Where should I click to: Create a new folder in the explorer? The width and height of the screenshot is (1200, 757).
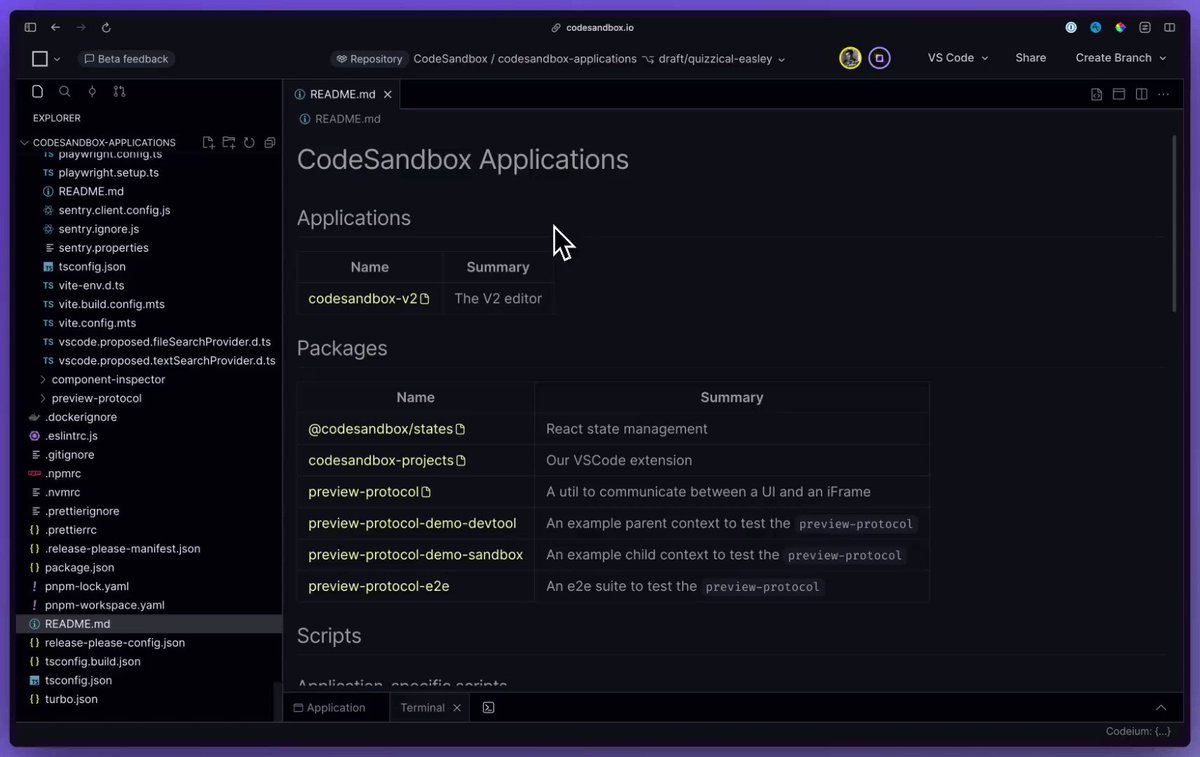(228, 143)
